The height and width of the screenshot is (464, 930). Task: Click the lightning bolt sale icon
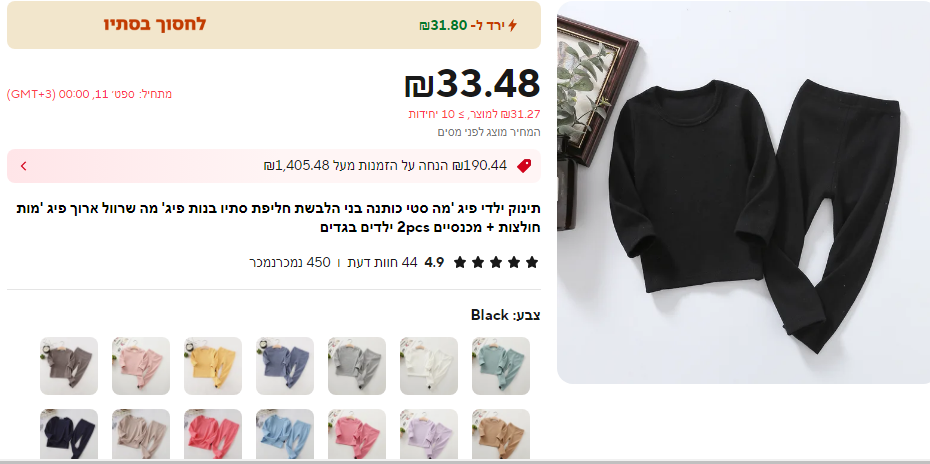click(x=512, y=25)
